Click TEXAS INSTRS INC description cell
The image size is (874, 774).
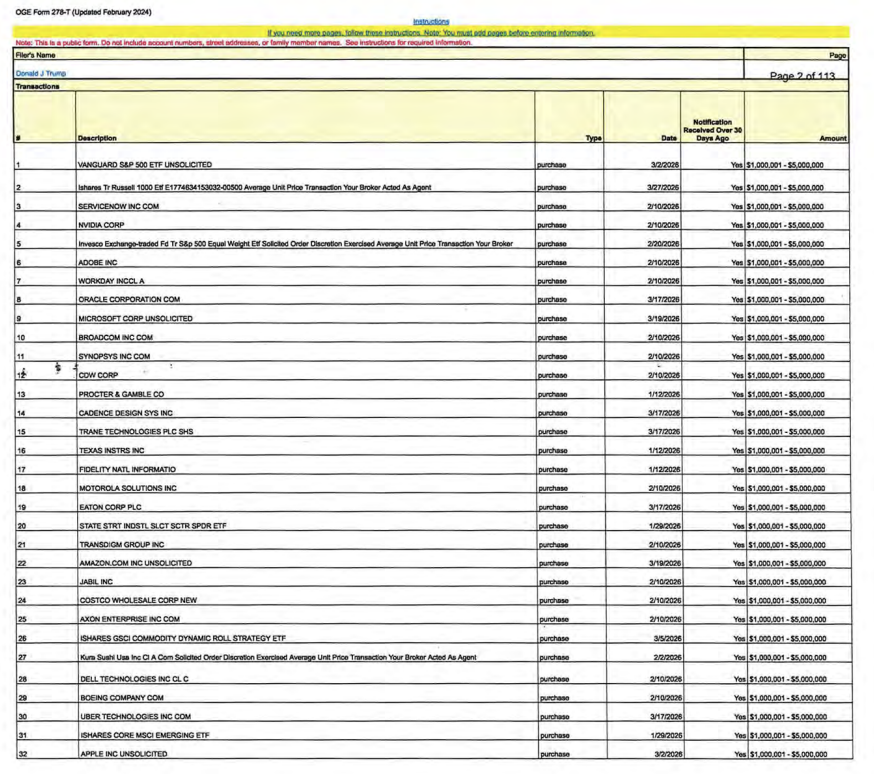[111, 451]
